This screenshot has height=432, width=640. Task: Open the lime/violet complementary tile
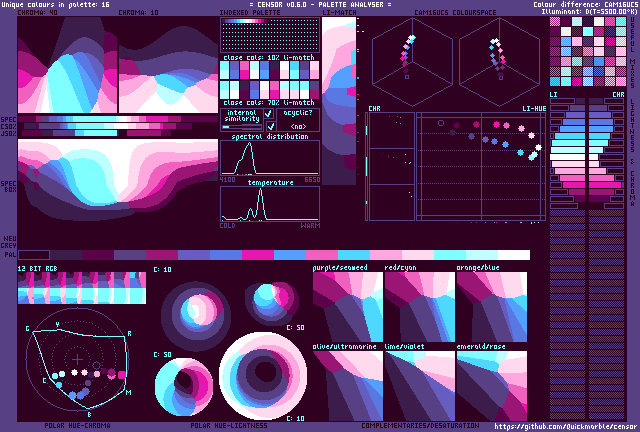click(420, 386)
